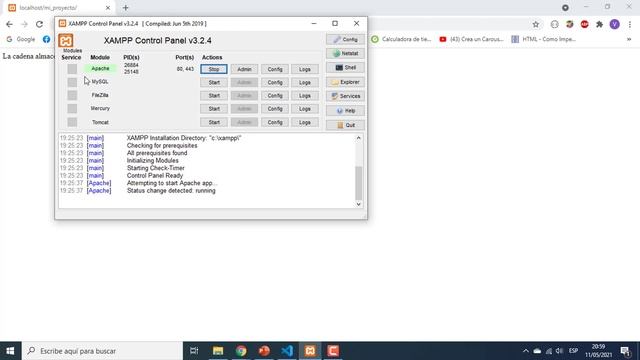Open the Google bookmark

[x=21, y=39]
